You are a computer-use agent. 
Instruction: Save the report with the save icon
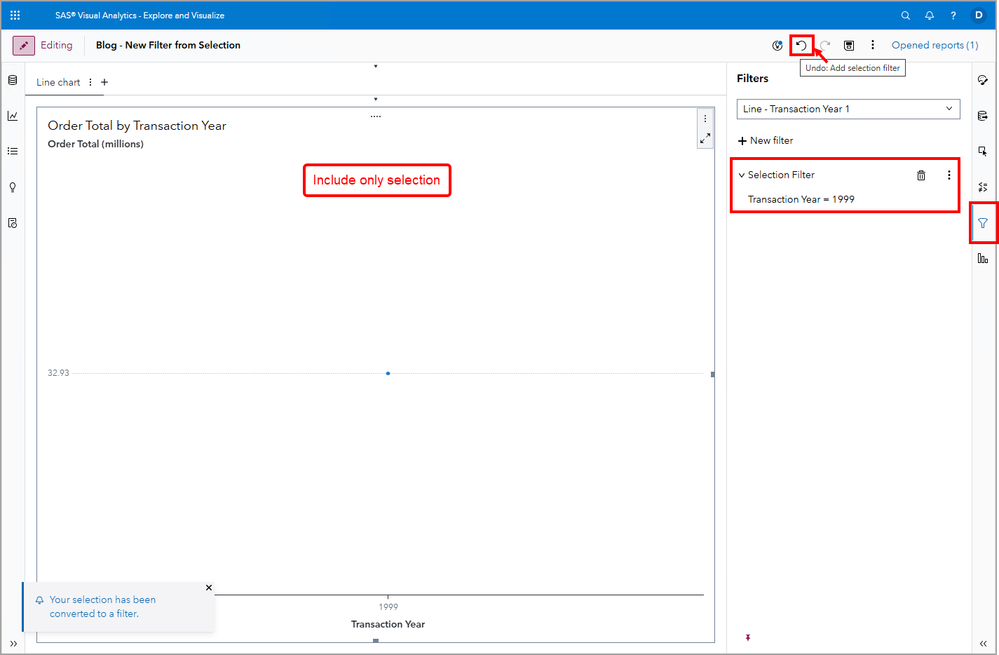pos(849,45)
